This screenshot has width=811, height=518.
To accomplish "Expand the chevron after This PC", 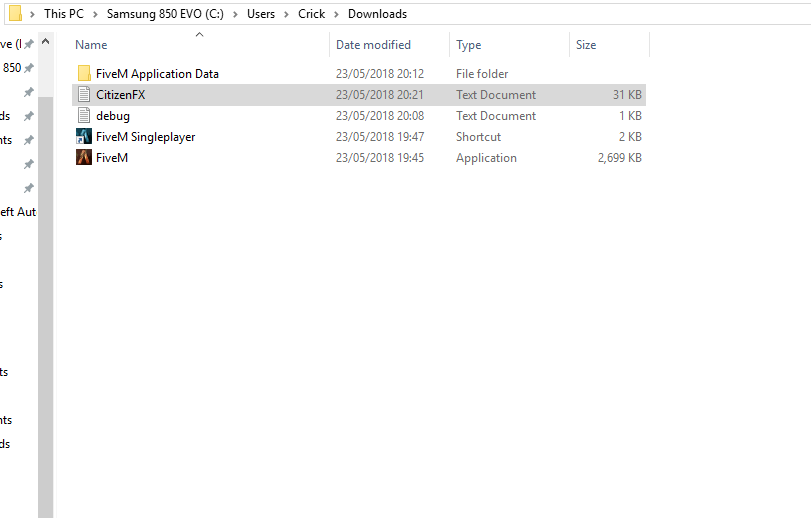I will pyautogui.click(x=95, y=14).
